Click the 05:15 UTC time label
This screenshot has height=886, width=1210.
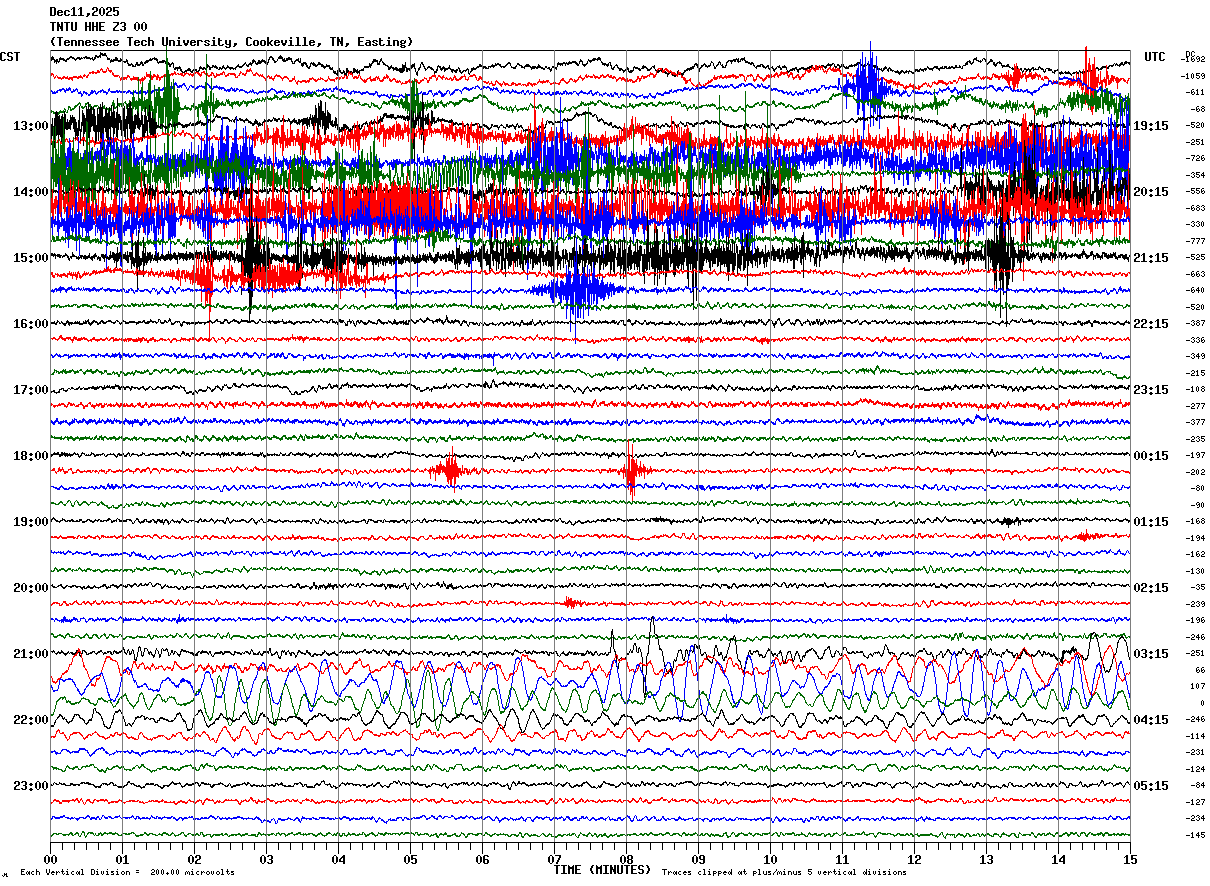coord(1151,786)
